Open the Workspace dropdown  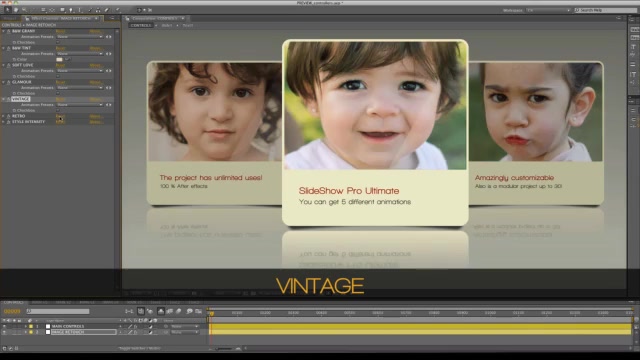tap(548, 10)
